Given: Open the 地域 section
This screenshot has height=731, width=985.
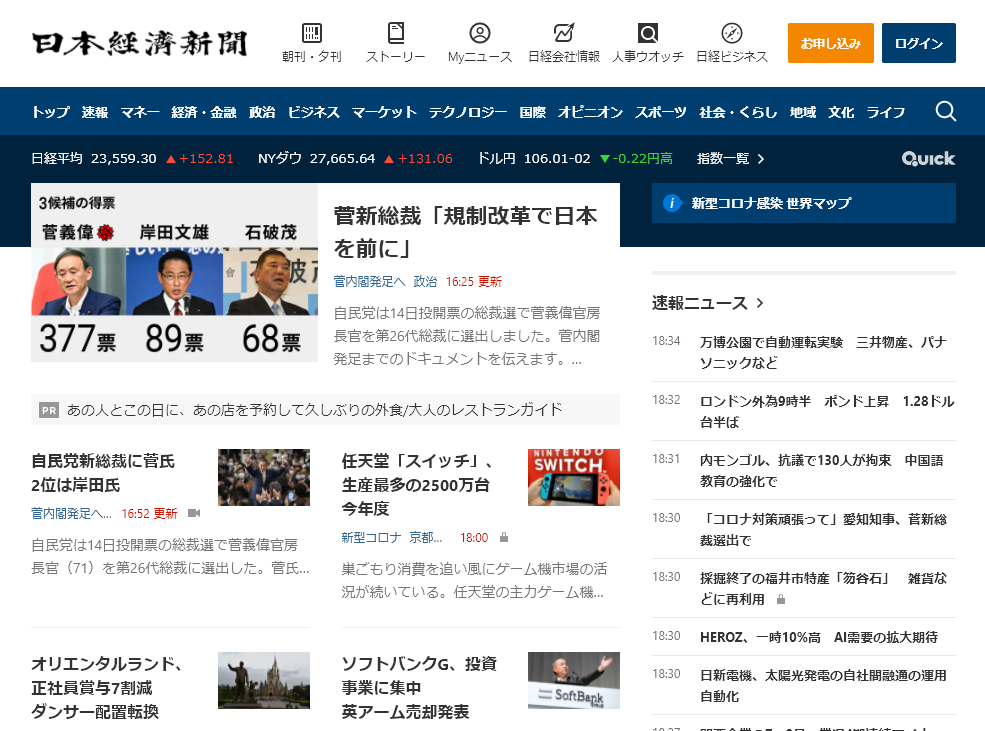Looking at the screenshot, I should pyautogui.click(x=803, y=112).
